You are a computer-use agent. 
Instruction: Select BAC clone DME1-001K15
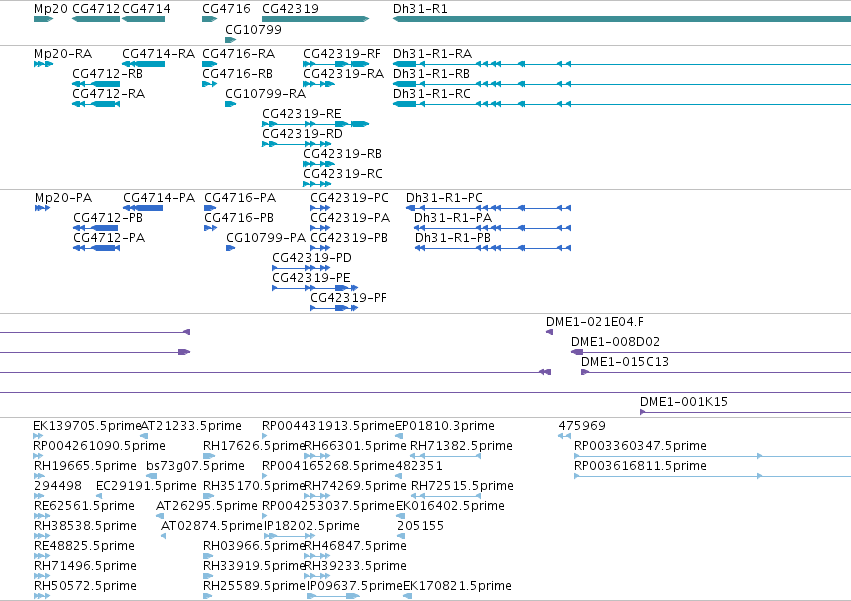click(x=684, y=402)
